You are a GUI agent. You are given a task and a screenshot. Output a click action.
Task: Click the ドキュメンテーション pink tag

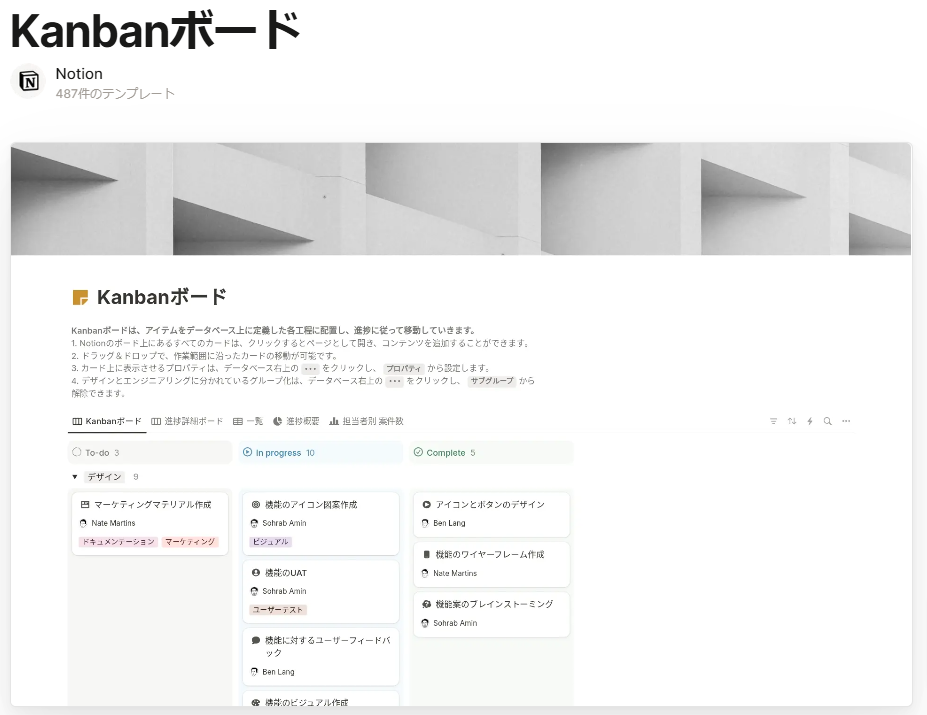[118, 542]
